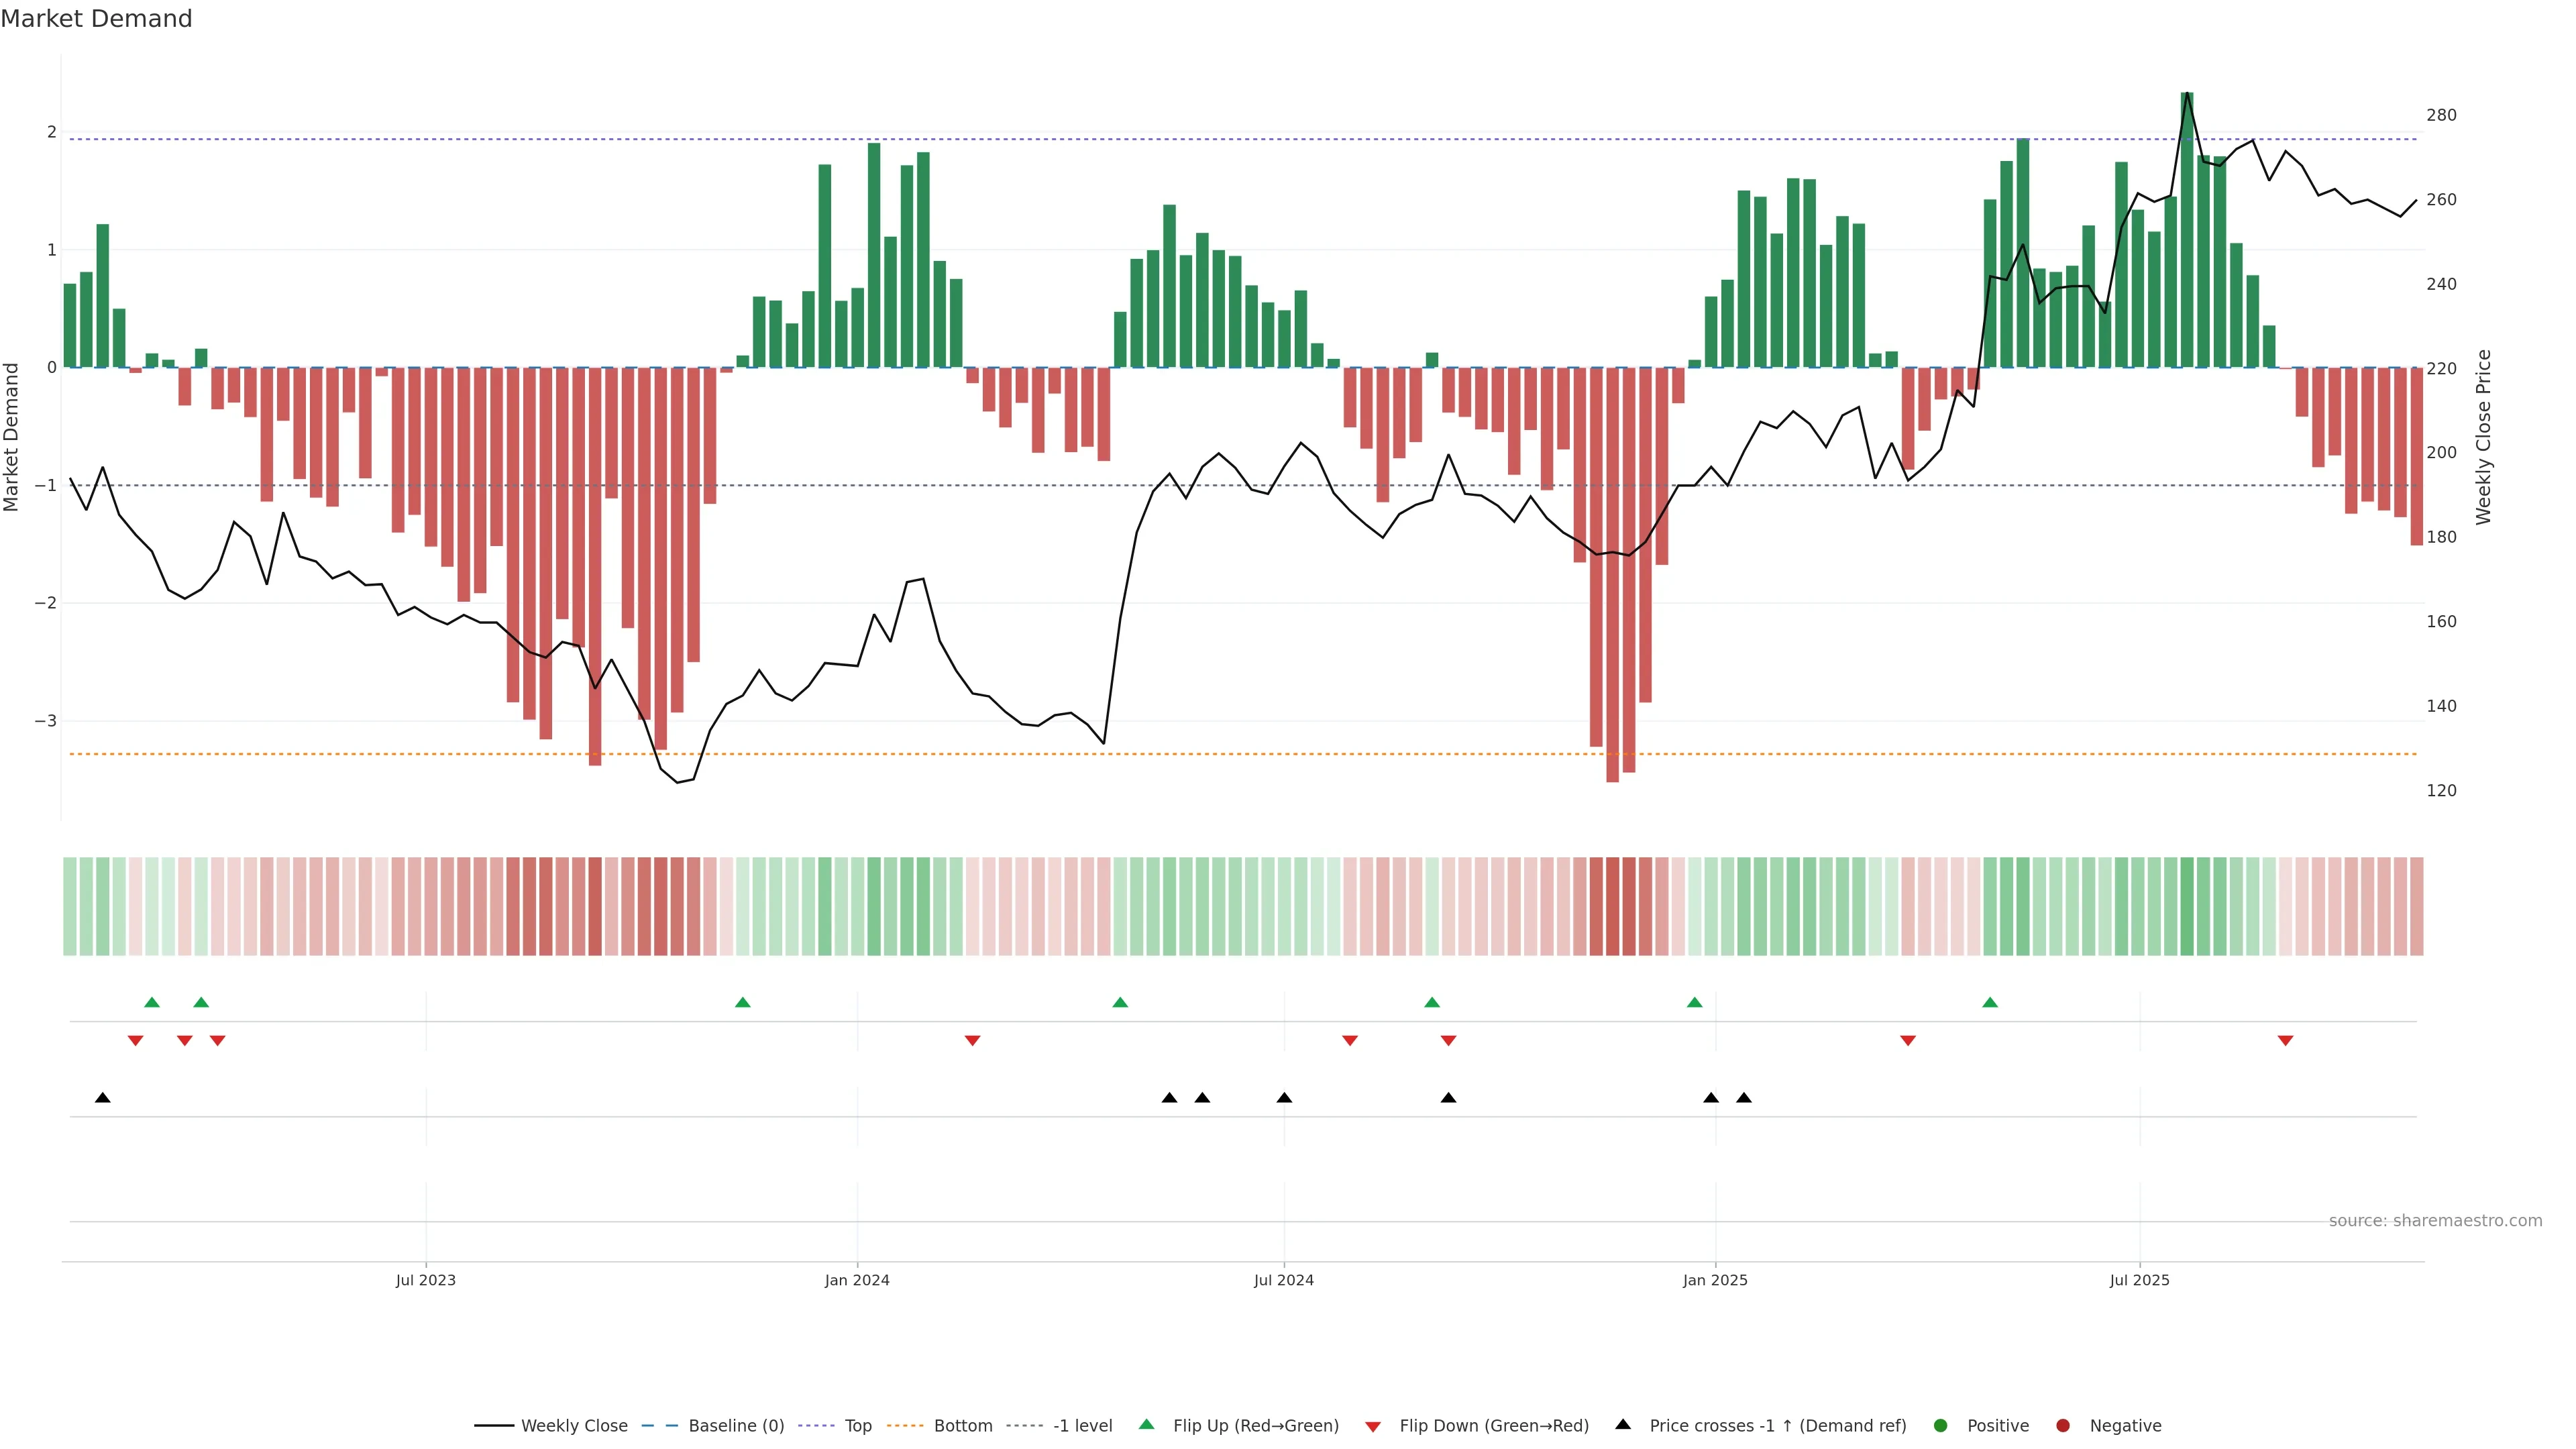Click the source: sharemaestro.com text
The height and width of the screenshot is (1449, 2576).
[x=2435, y=1220]
